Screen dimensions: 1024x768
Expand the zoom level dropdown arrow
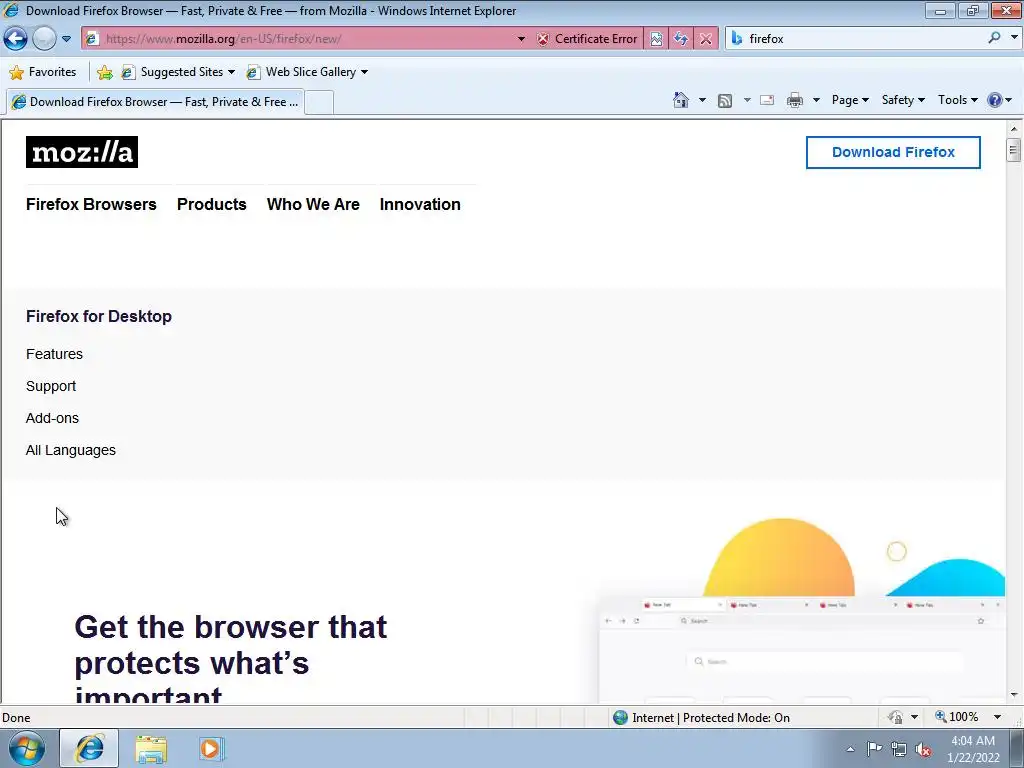click(997, 717)
